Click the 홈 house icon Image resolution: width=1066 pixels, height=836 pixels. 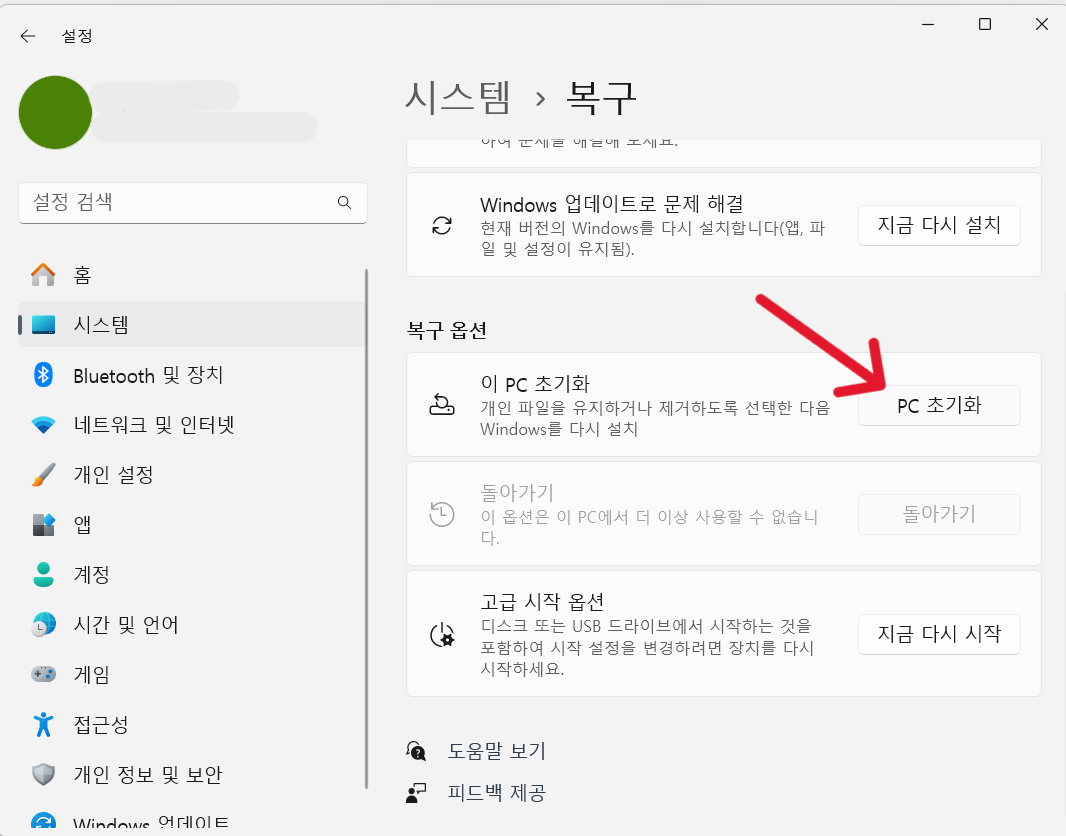44,275
